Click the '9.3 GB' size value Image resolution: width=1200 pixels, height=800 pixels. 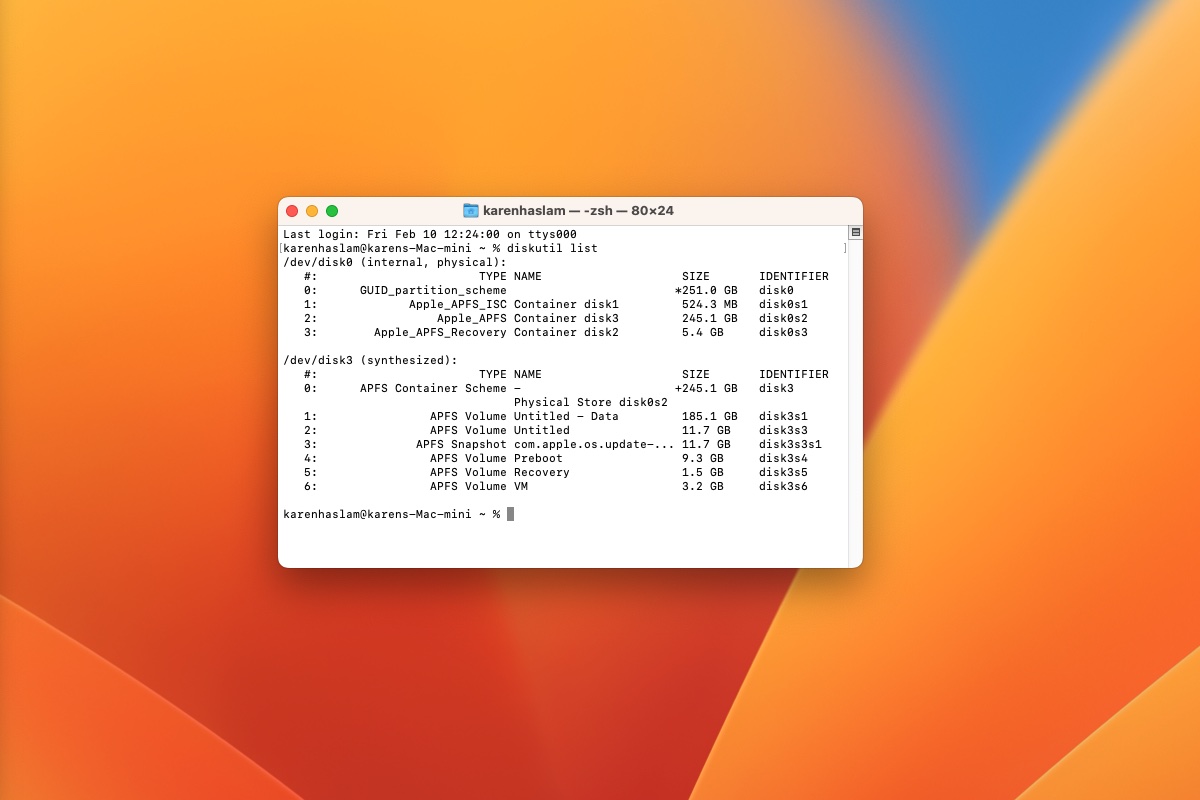(703, 458)
